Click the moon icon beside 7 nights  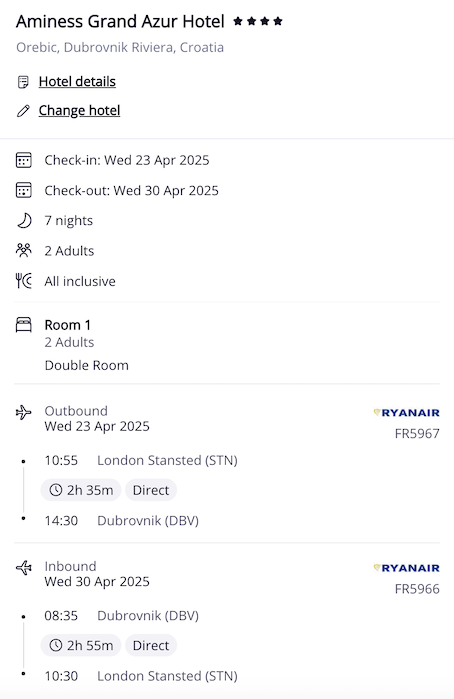(x=24, y=220)
